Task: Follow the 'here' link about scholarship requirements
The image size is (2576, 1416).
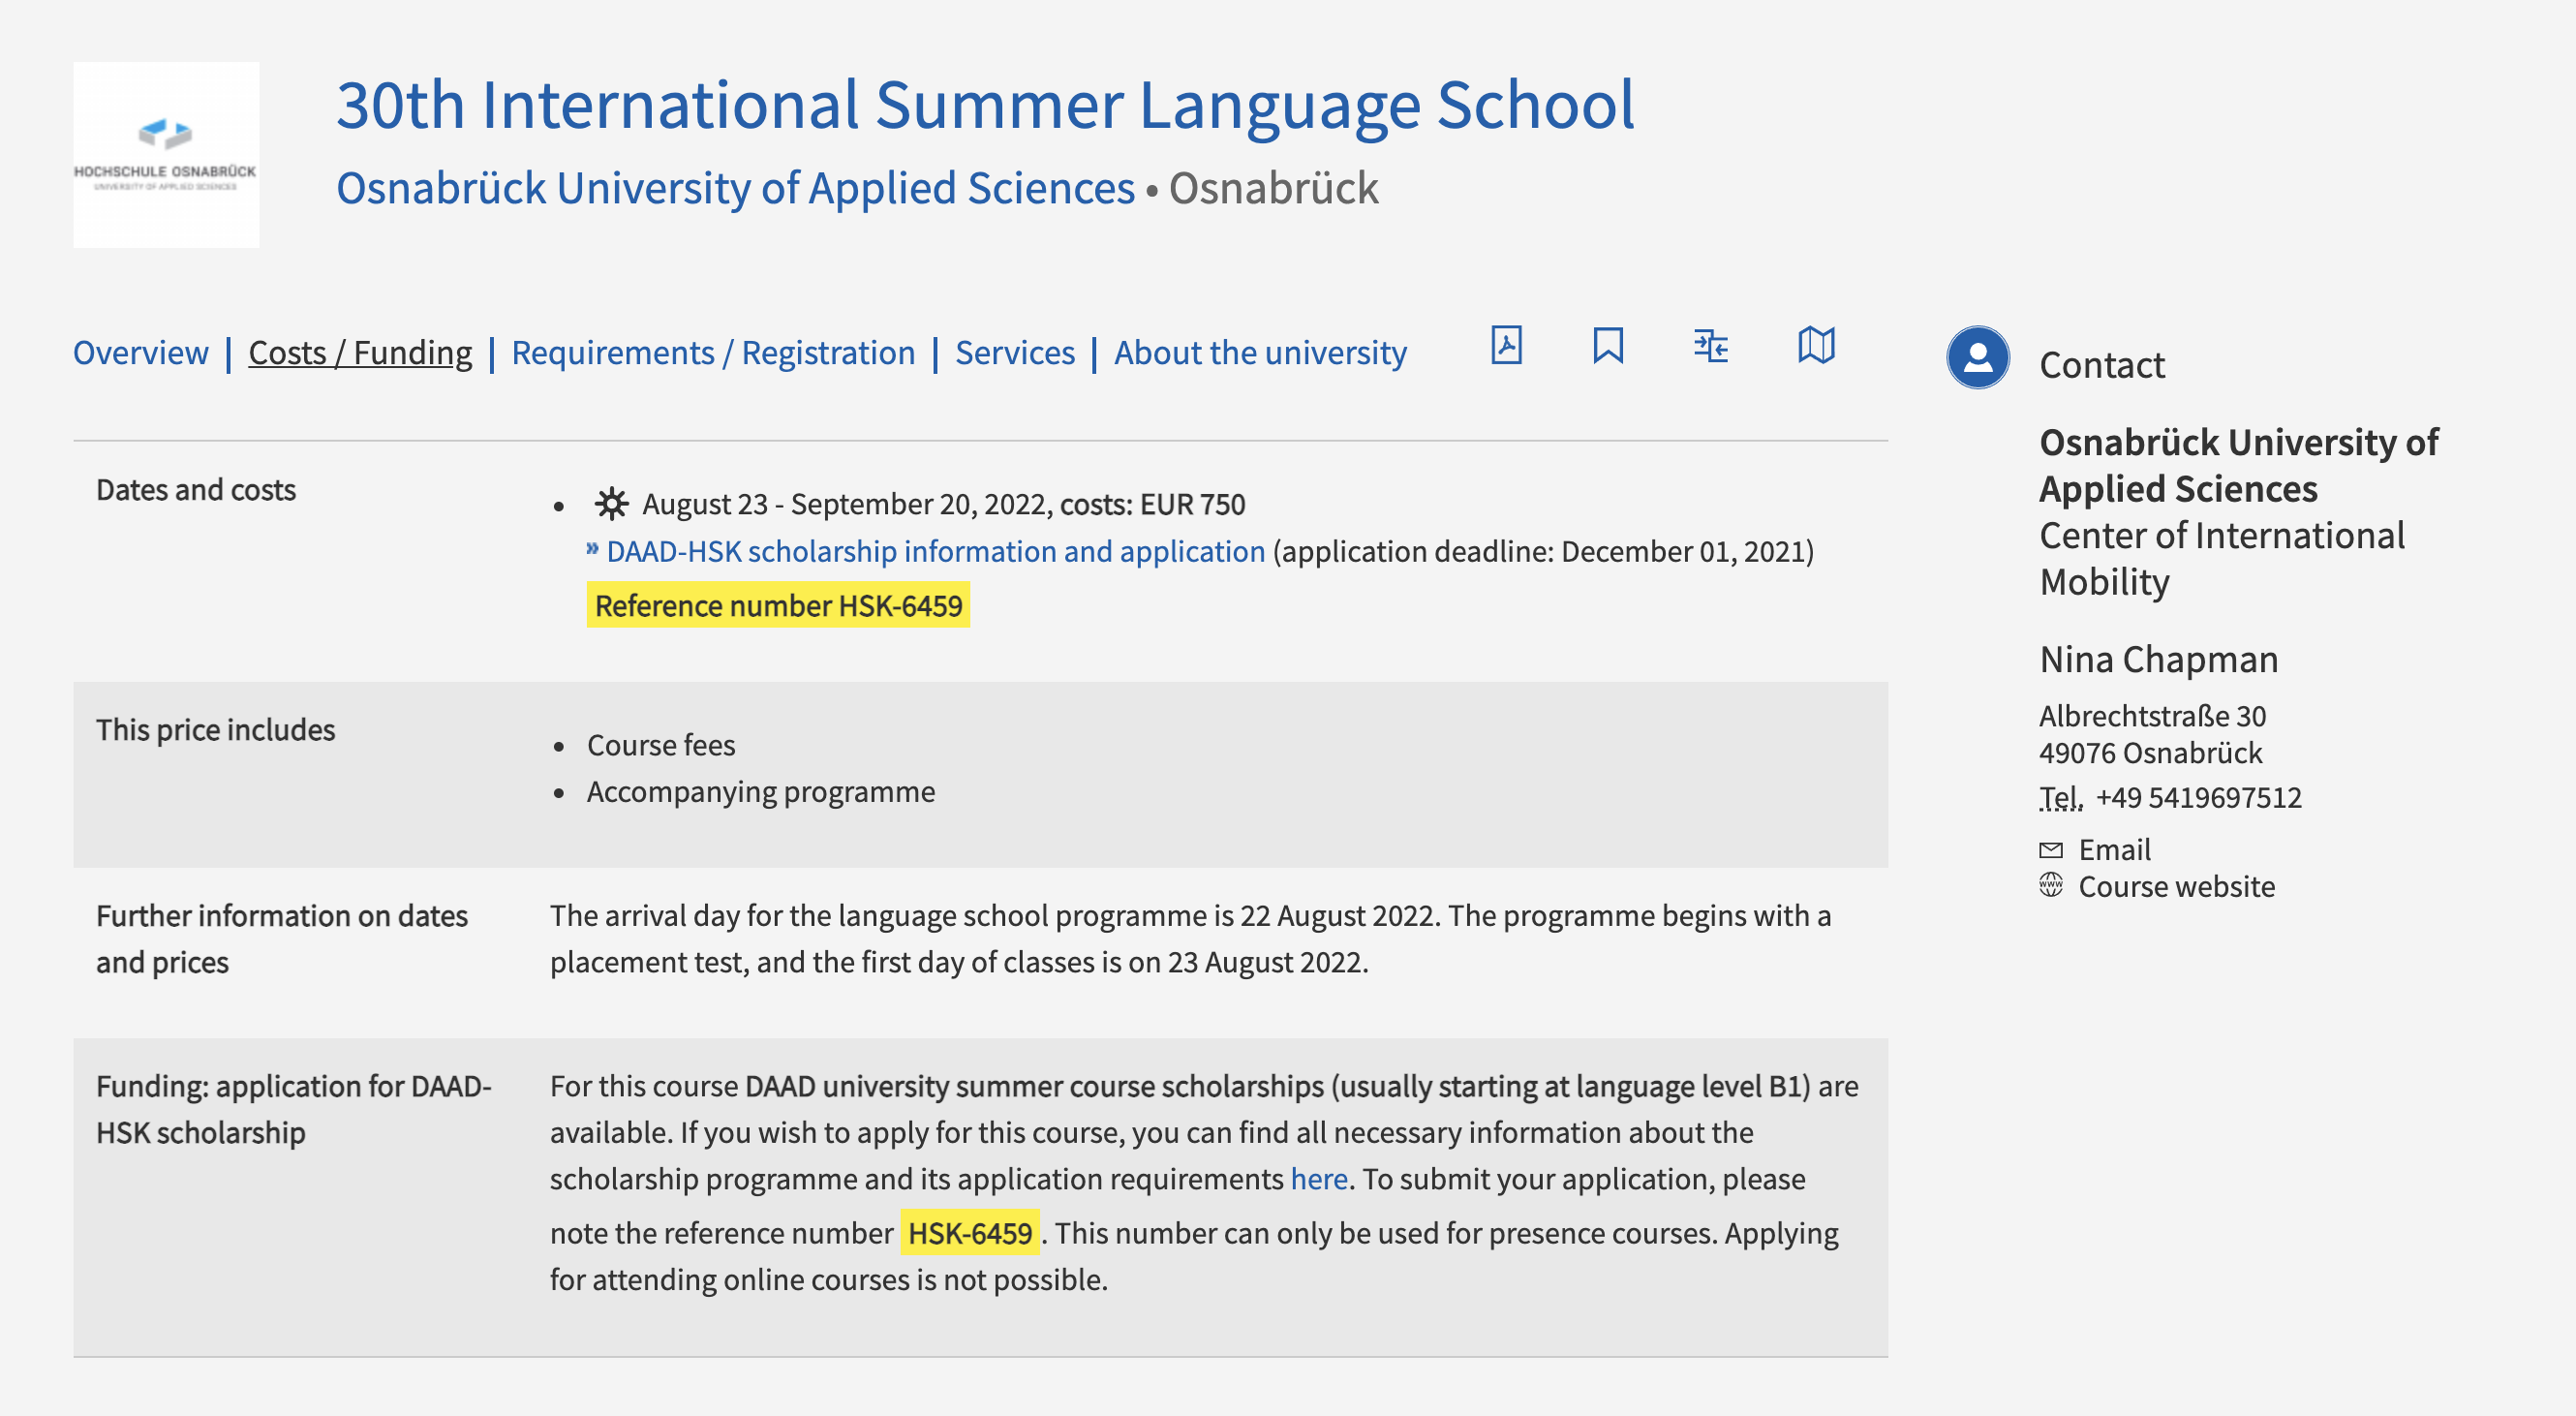Action: tap(1319, 1179)
